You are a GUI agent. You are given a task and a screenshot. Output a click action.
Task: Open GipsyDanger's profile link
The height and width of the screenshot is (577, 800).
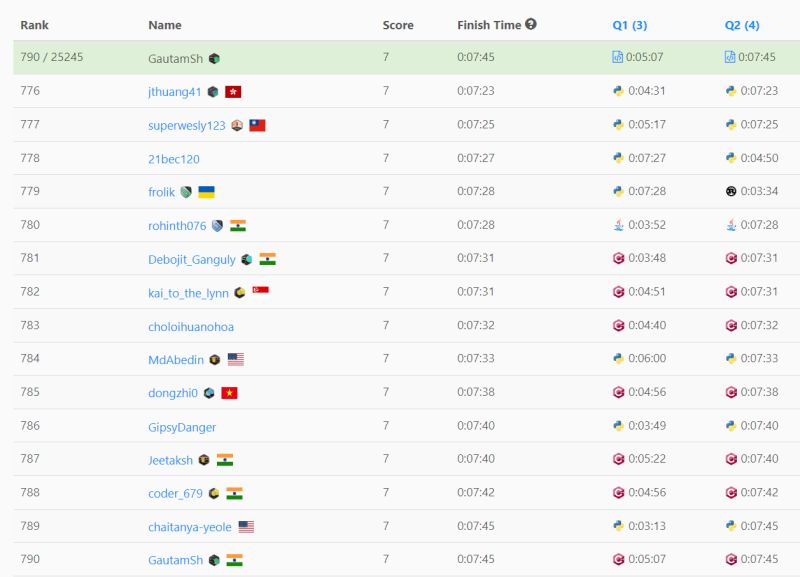coord(182,427)
